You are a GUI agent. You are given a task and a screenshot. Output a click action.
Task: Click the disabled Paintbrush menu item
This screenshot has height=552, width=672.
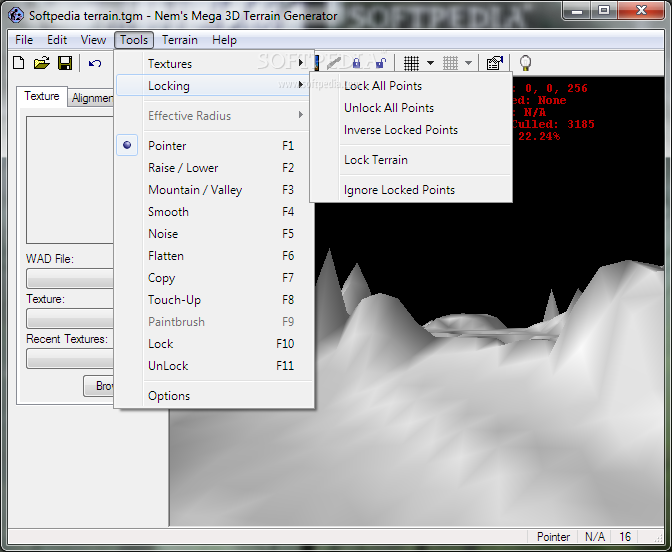(x=215, y=322)
